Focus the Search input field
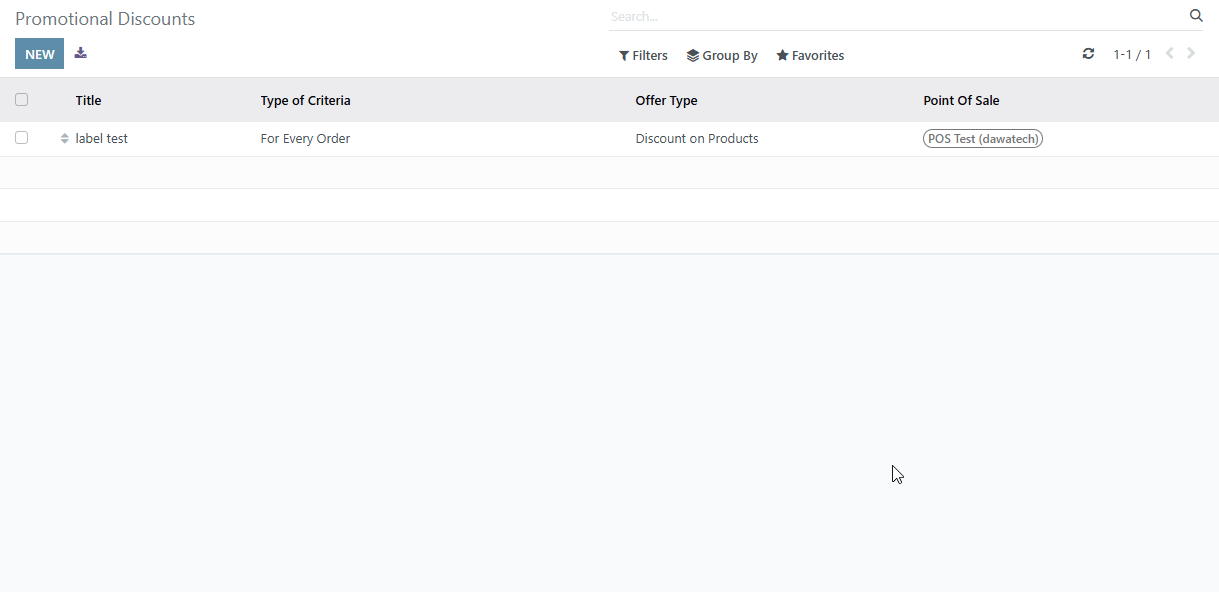Image resolution: width=1219 pixels, height=592 pixels. 897,16
